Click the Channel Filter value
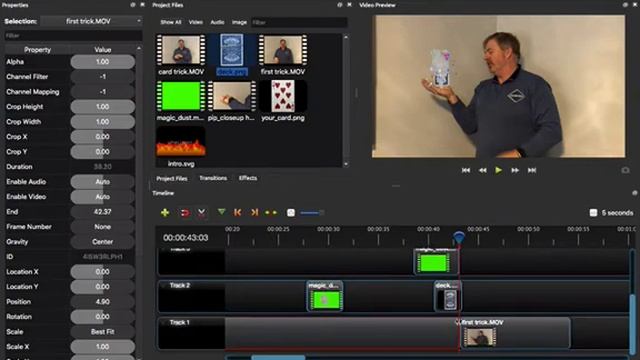 [x=102, y=77]
